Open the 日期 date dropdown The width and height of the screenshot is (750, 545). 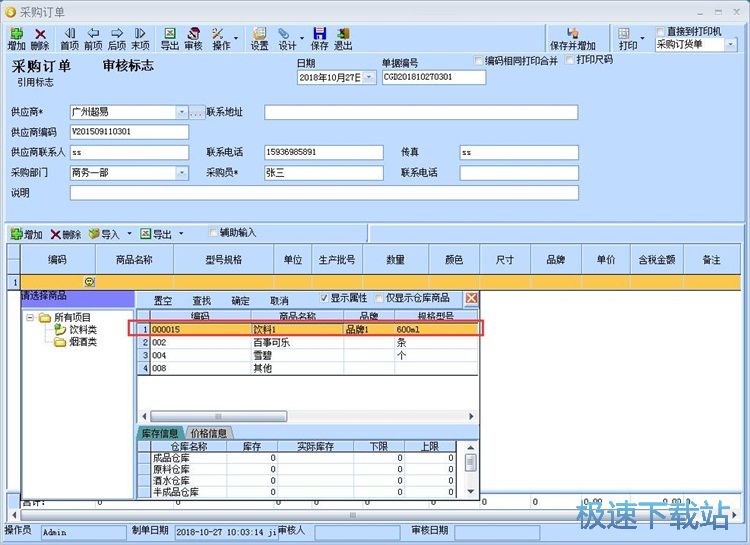click(x=369, y=78)
